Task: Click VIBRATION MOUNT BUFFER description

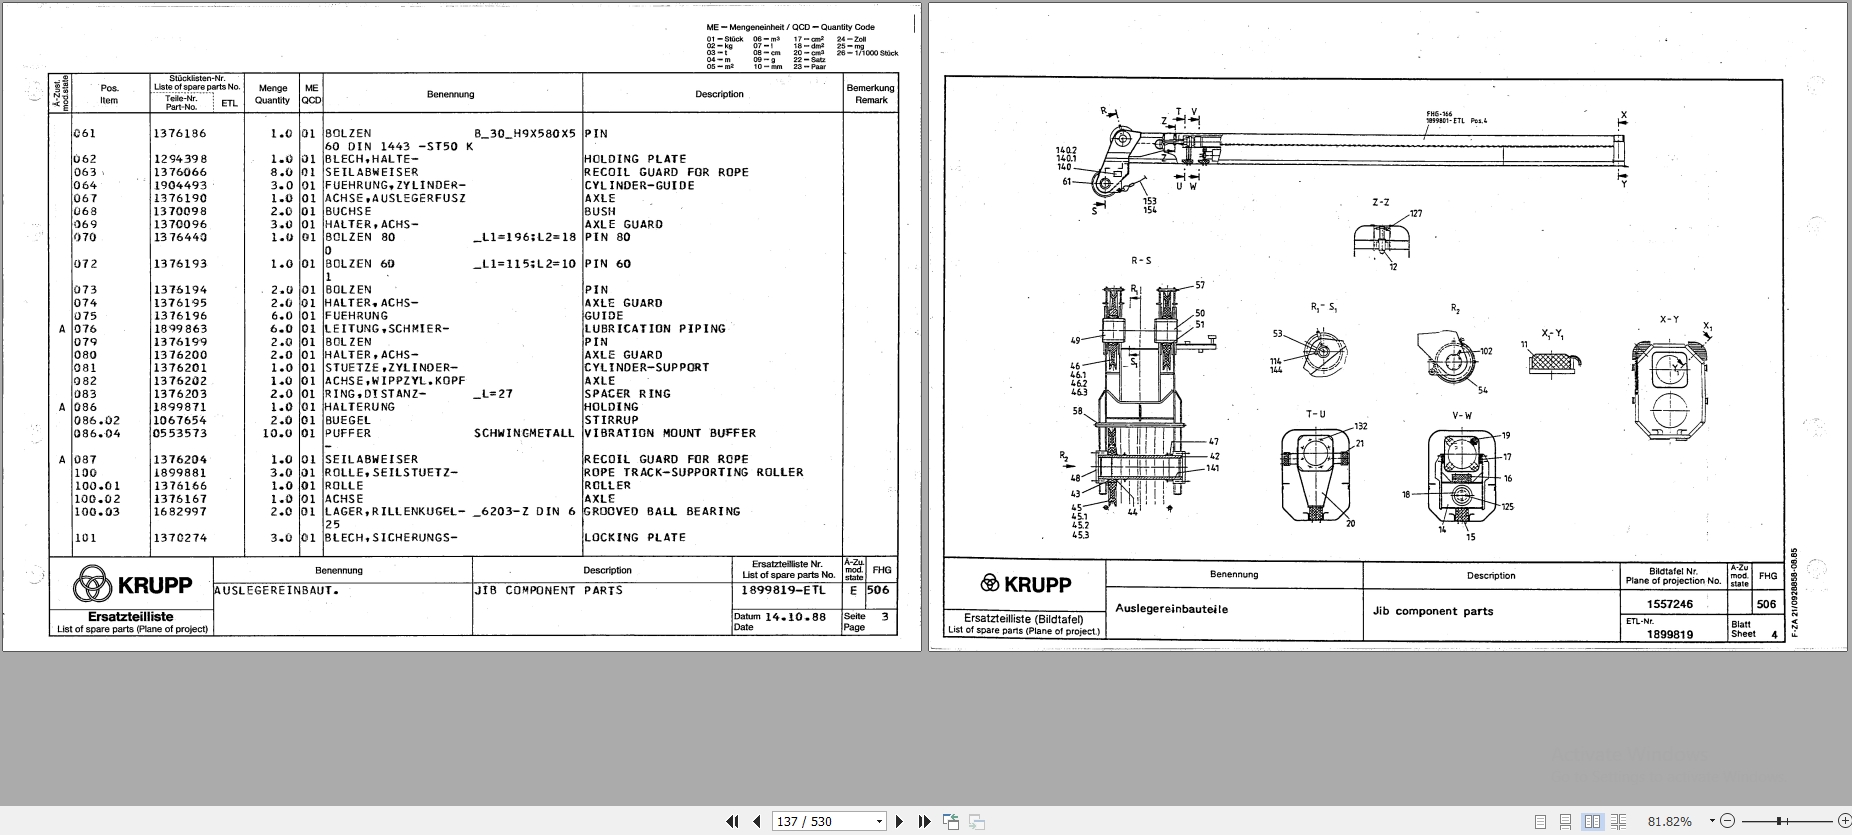Action: (x=670, y=433)
